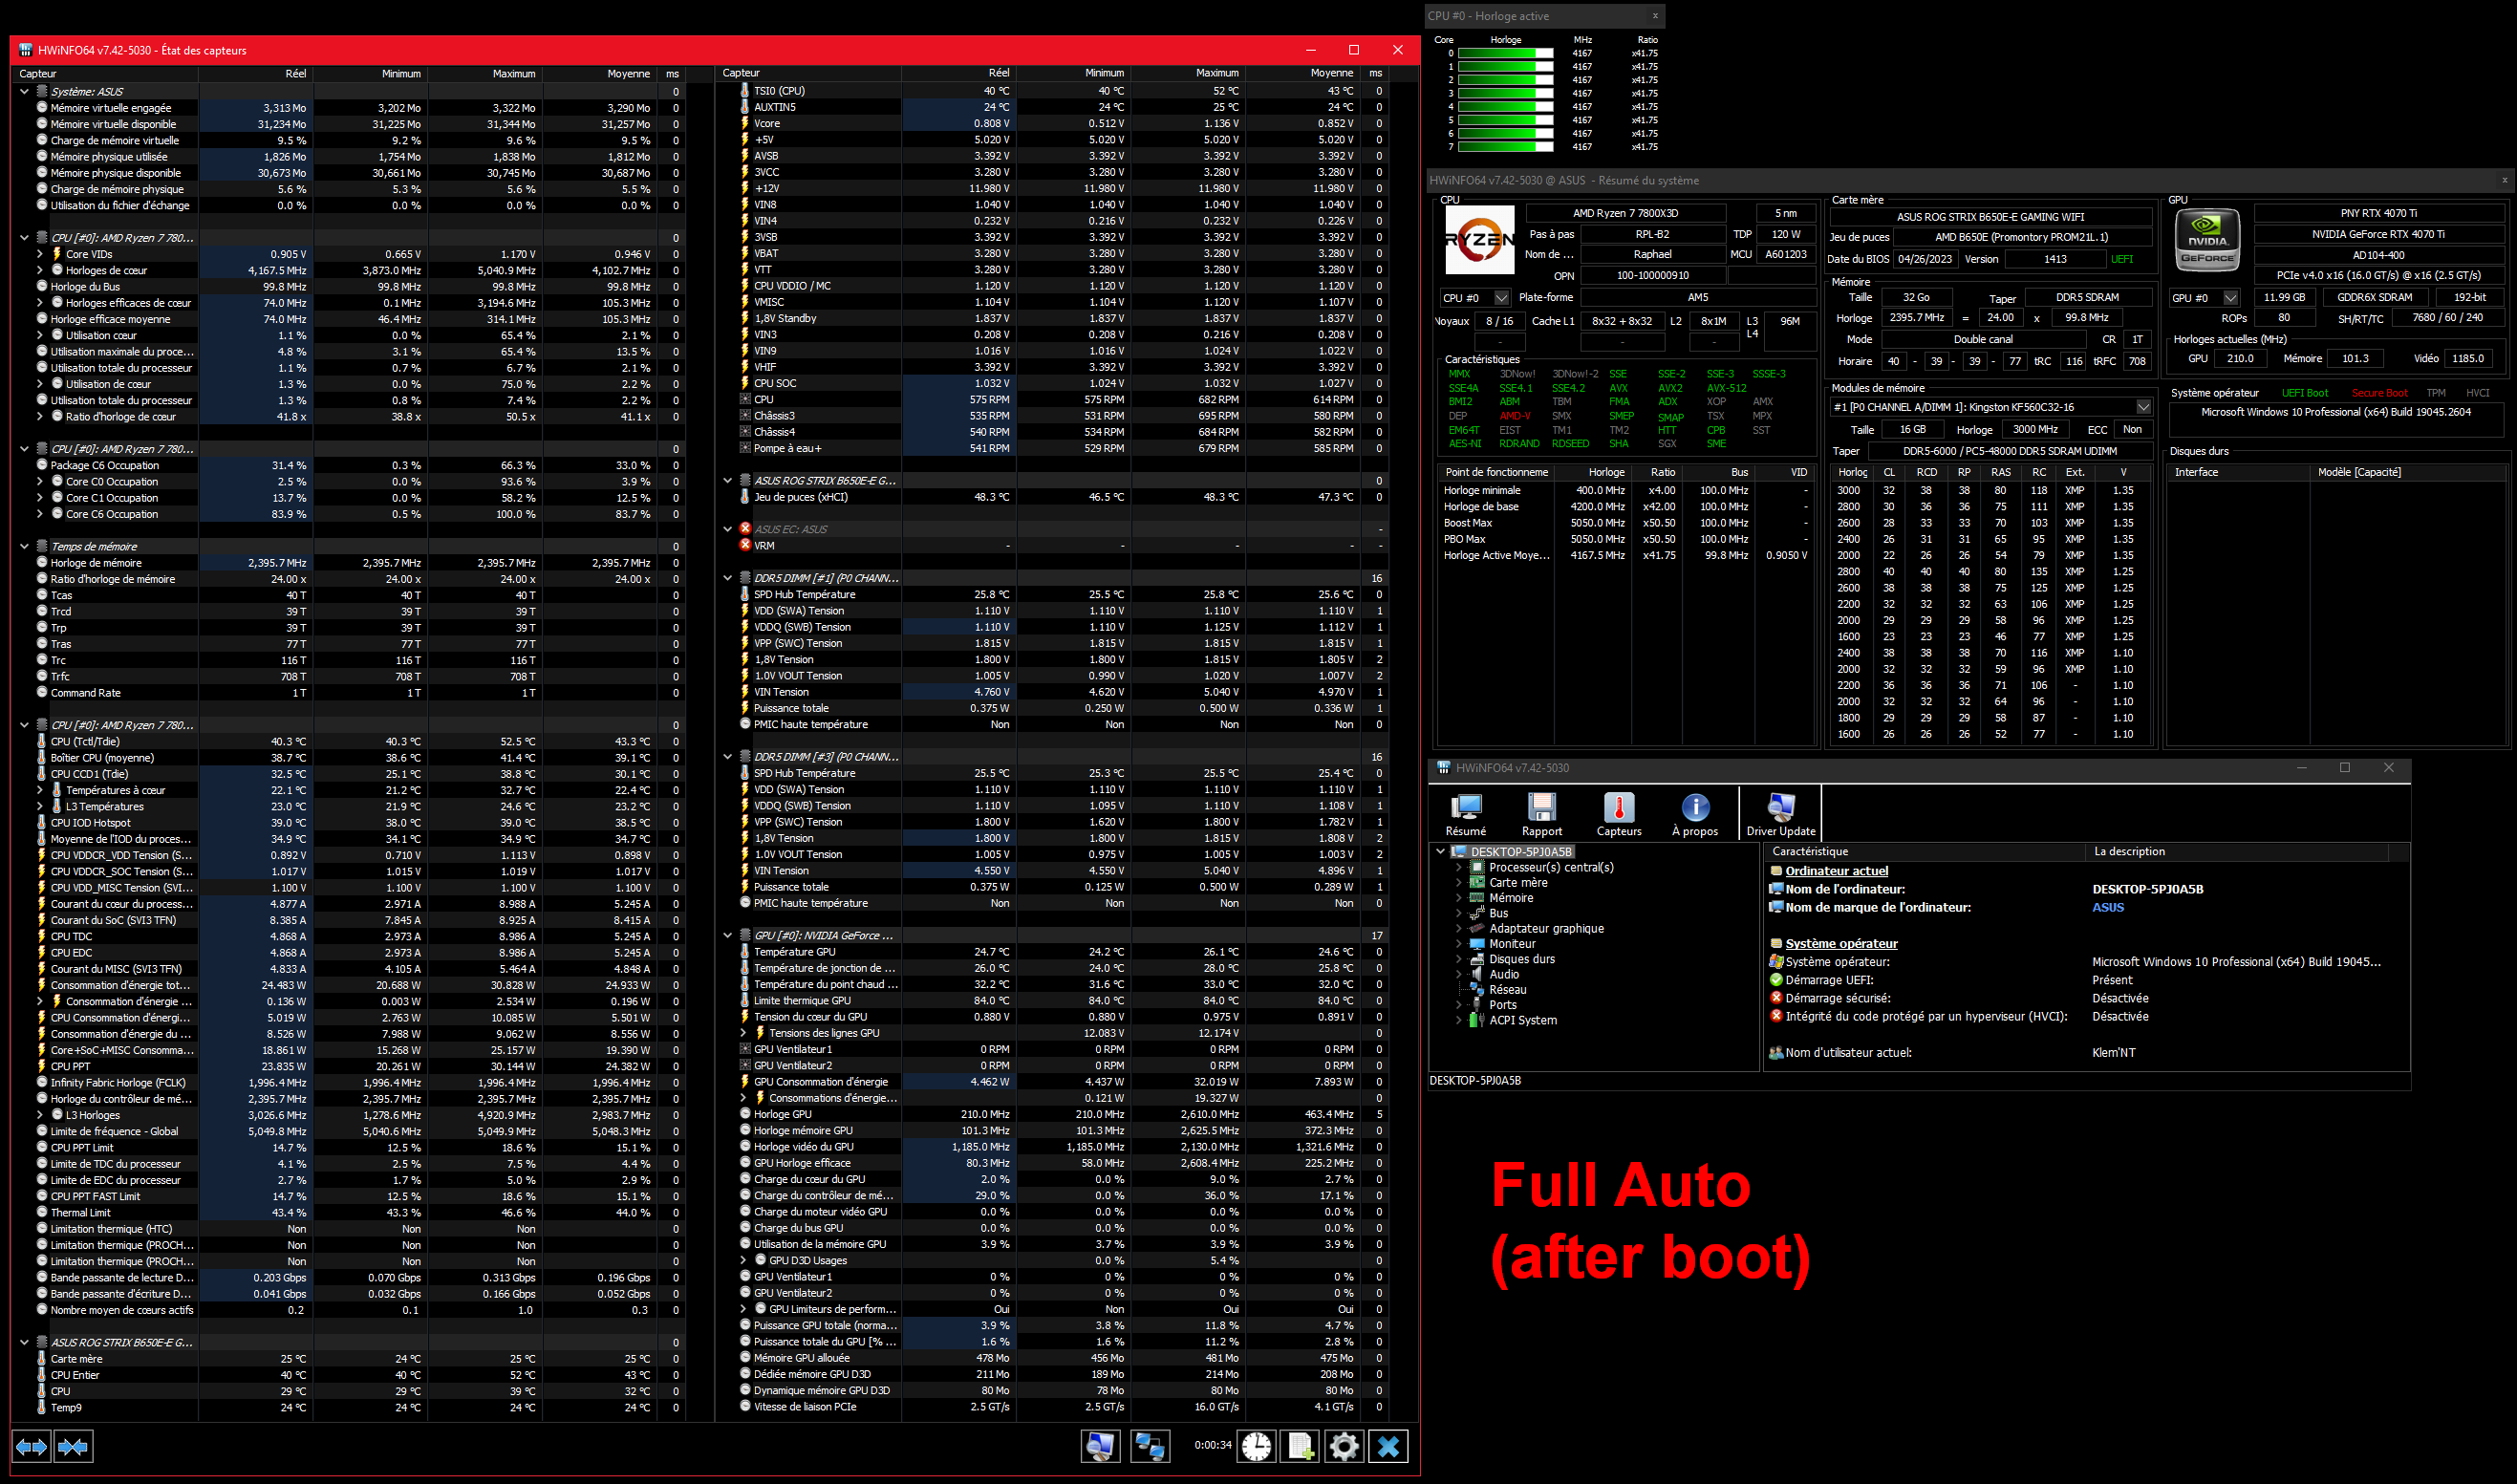The width and height of the screenshot is (2517, 1484).
Task: Click the expand columns double-arrow icon
Action: tap(31, 1446)
